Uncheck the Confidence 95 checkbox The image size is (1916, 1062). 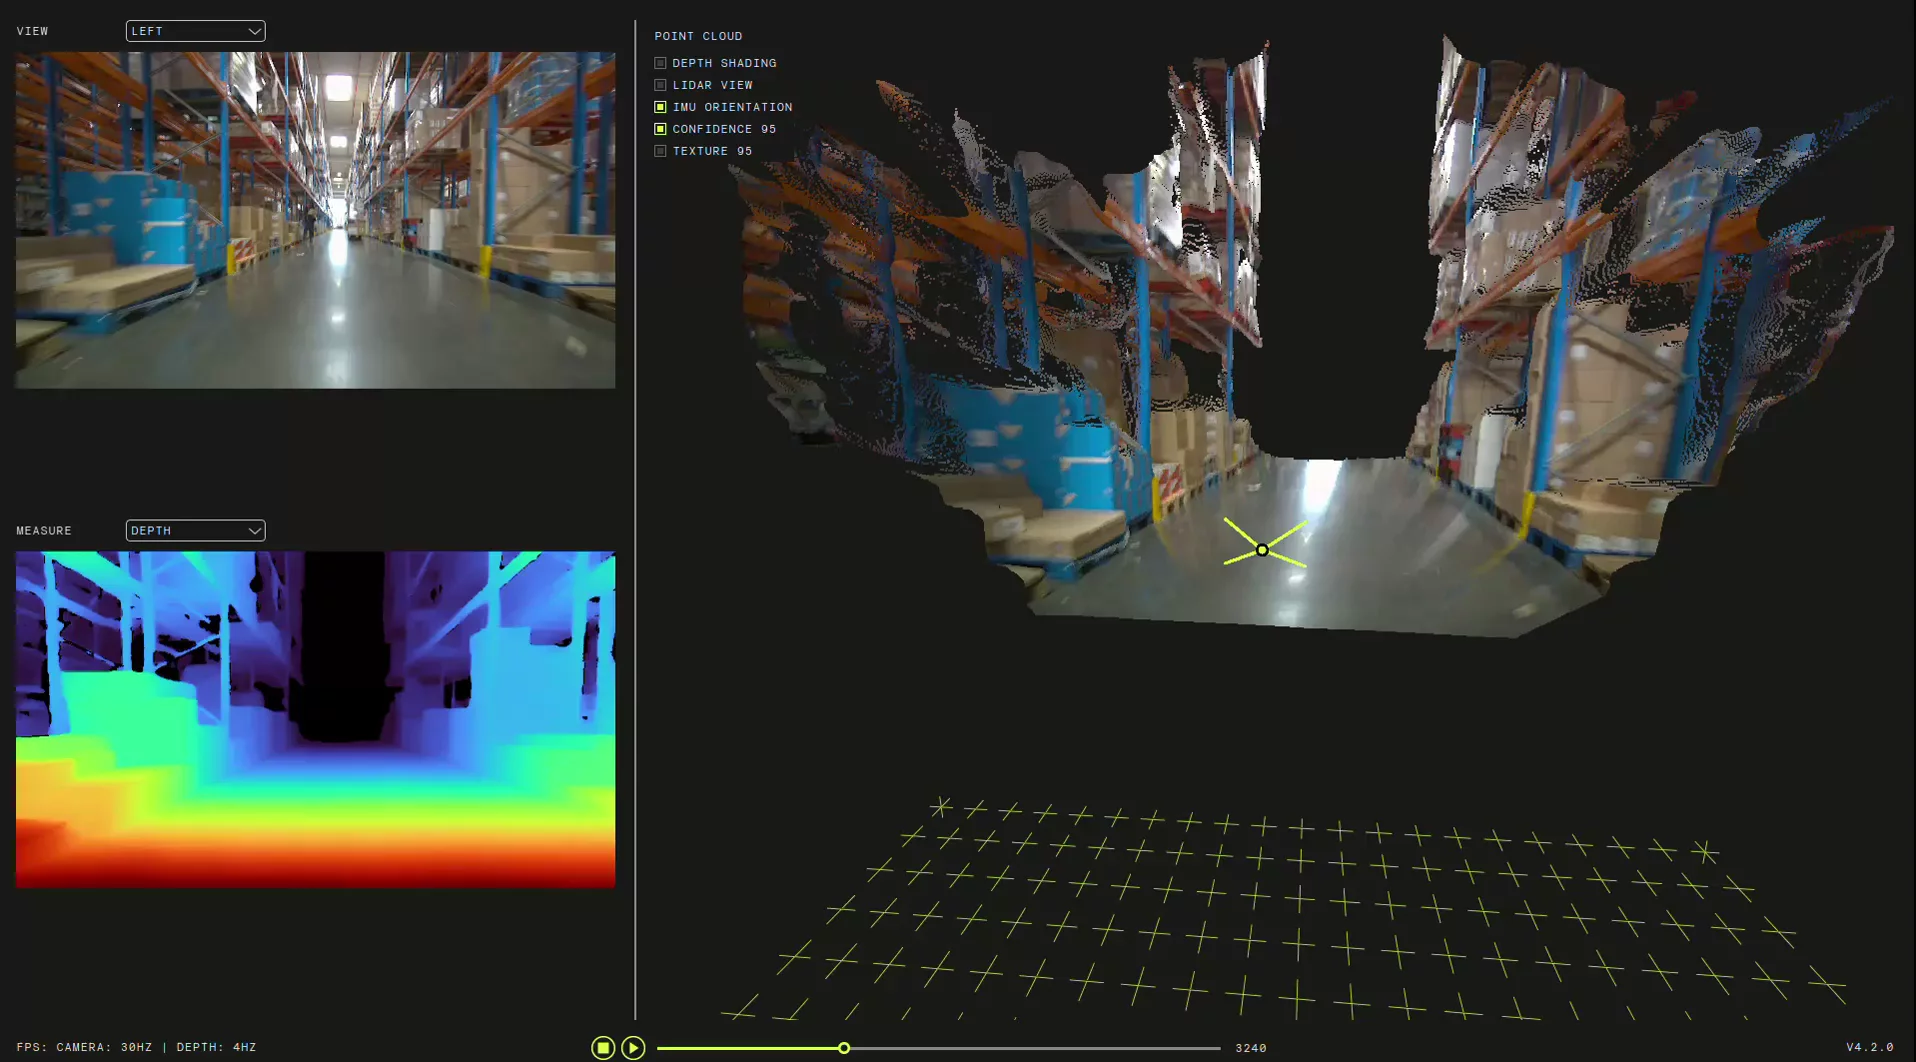pos(660,129)
